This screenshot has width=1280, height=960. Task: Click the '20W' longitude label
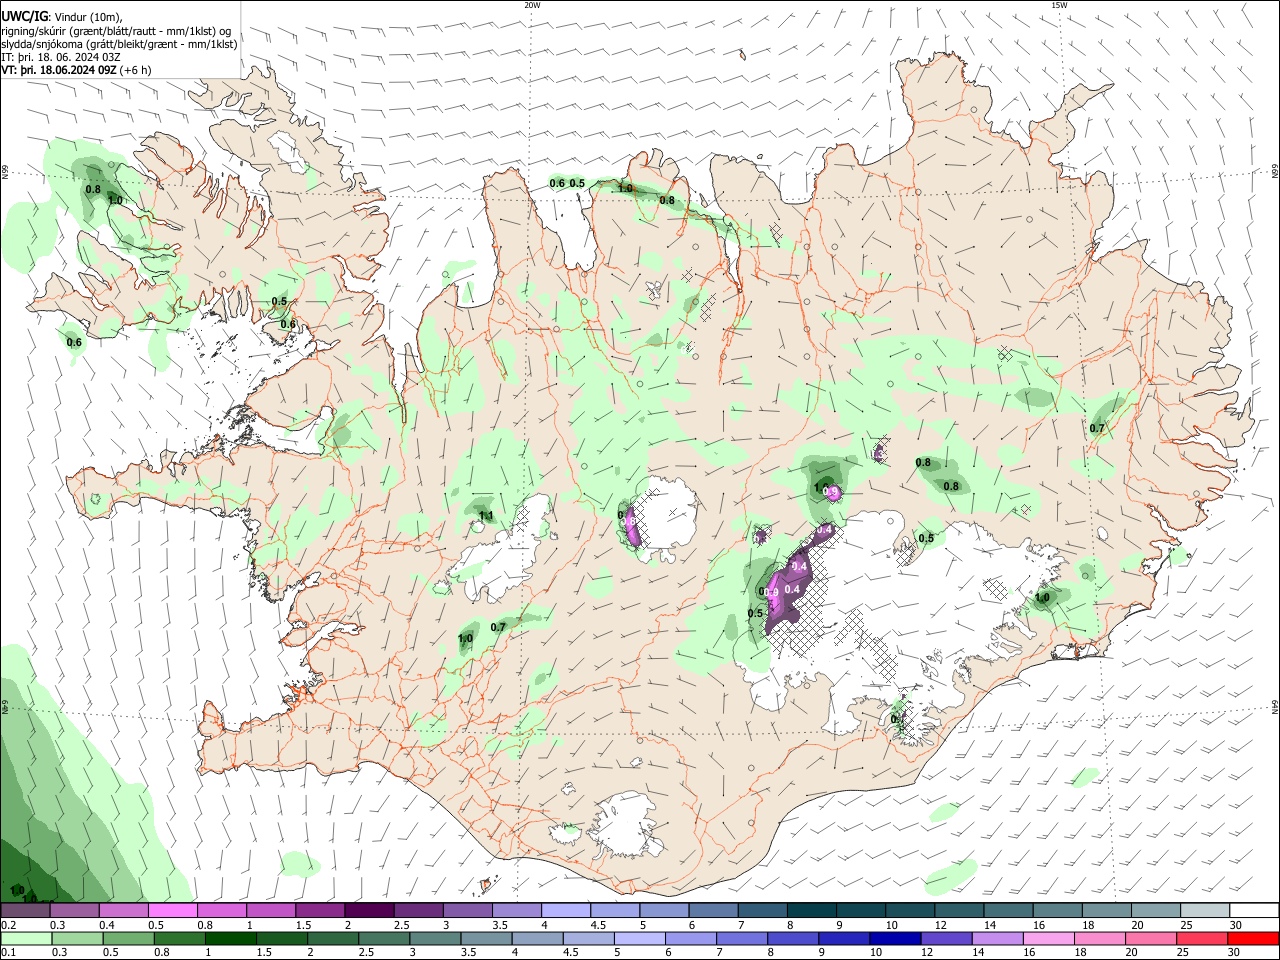tap(532, 5)
